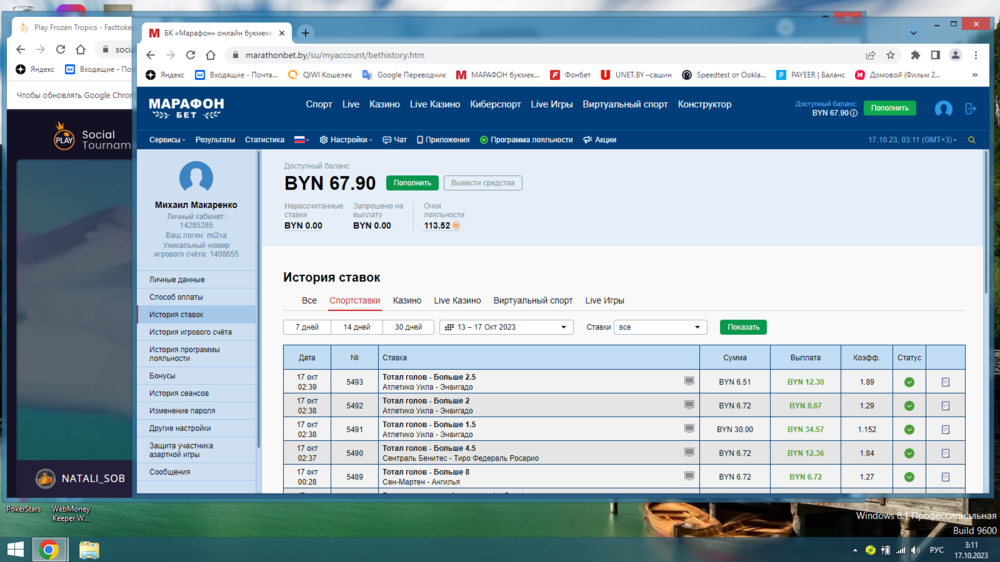Bookmark this page with the star icon
1000x562 pixels.
coord(890,55)
